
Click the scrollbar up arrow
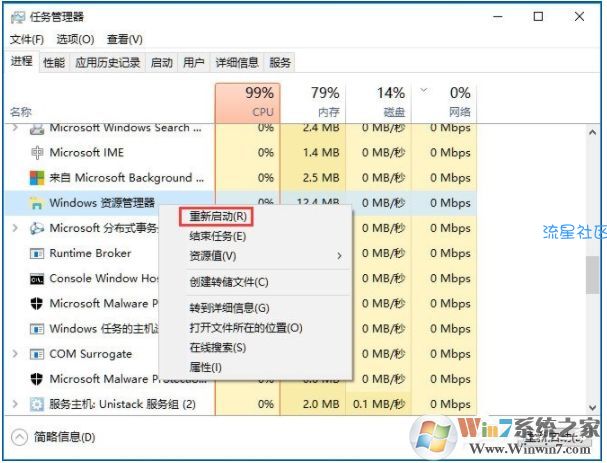(593, 133)
